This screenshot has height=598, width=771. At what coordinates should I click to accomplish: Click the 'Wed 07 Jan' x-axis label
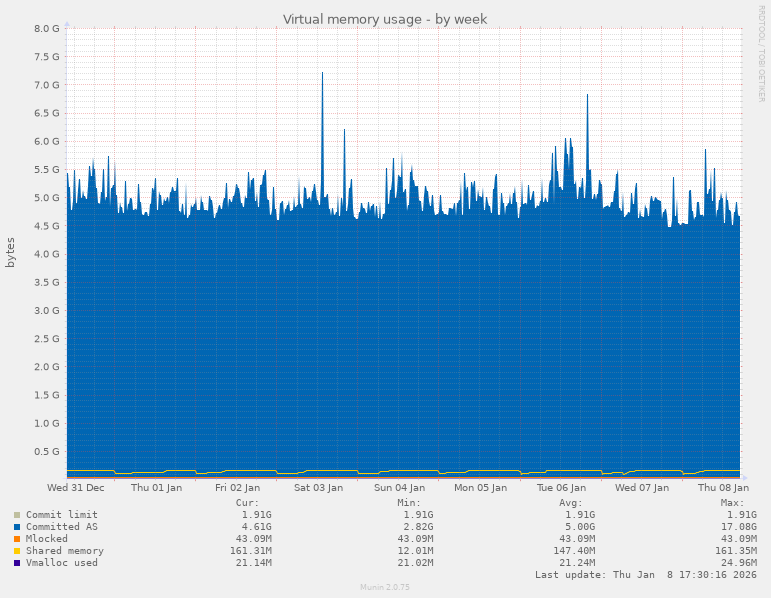pos(642,487)
